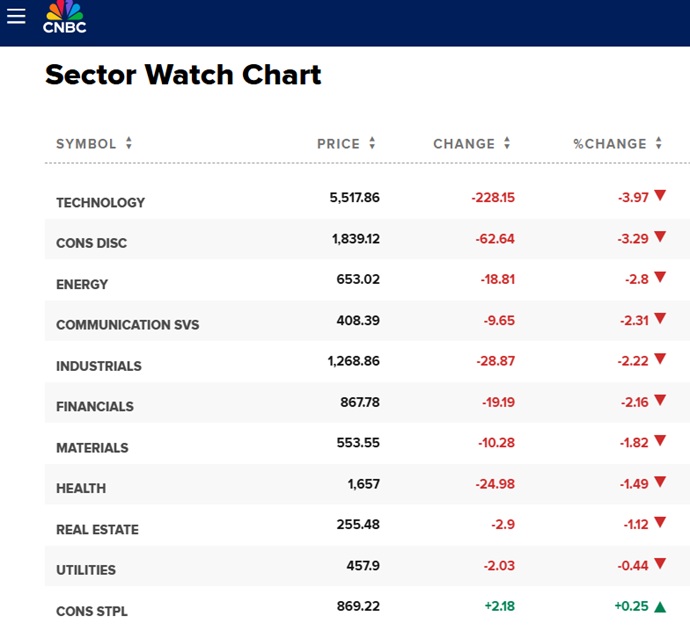Sort table by %Change column arrows

[x=659, y=144]
